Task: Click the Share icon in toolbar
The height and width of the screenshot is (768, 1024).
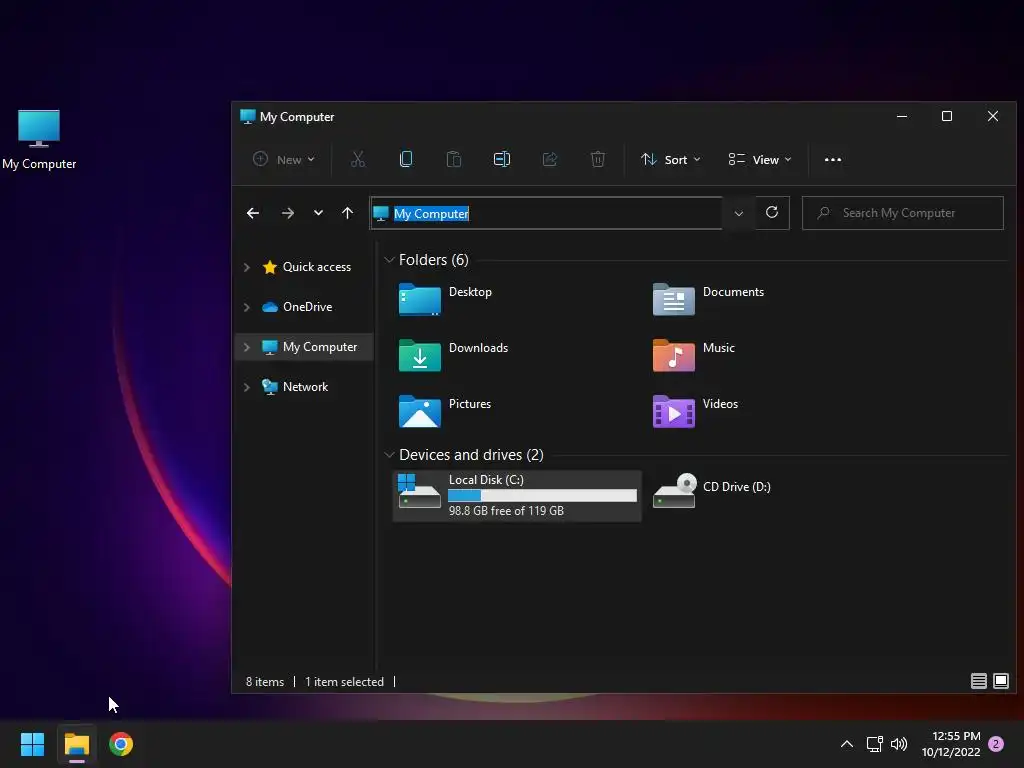Action: (x=550, y=159)
